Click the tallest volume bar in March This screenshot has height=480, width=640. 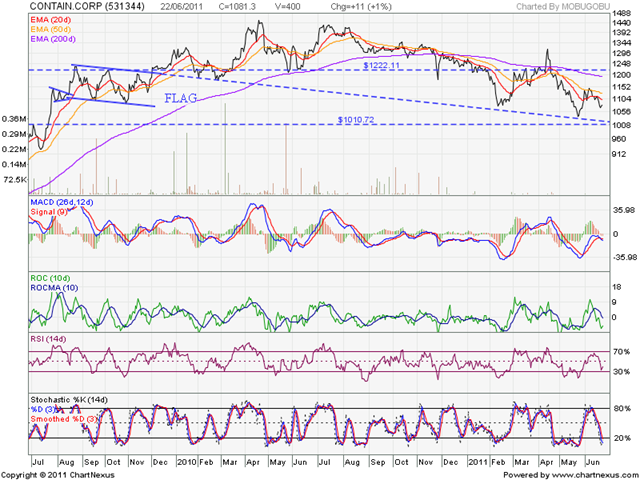tap(225, 149)
